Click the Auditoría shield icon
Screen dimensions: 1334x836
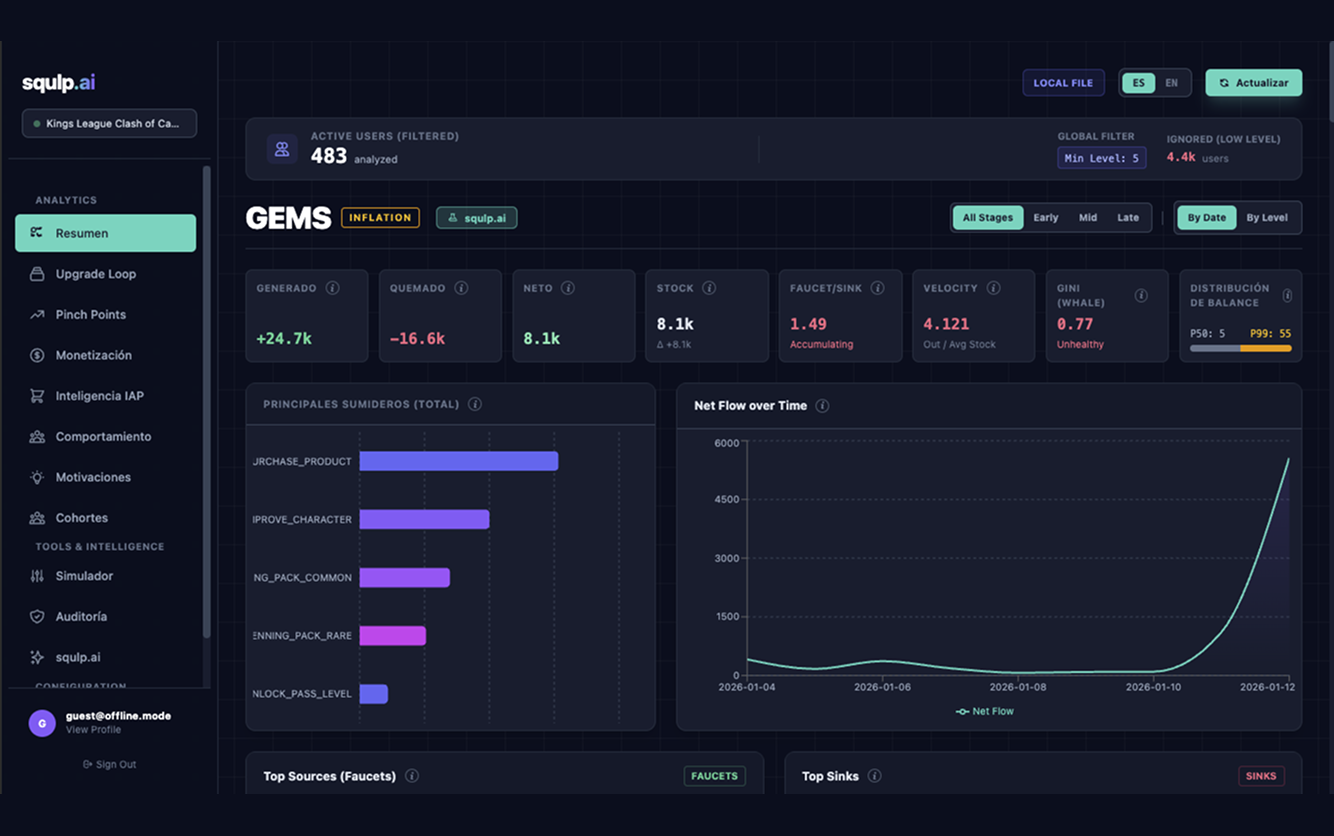coord(37,617)
